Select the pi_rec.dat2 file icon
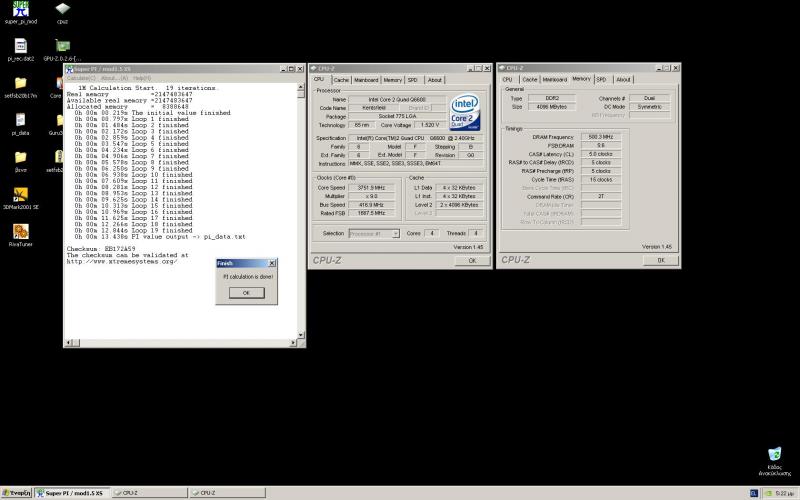This screenshot has width=800, height=500. coord(20,49)
